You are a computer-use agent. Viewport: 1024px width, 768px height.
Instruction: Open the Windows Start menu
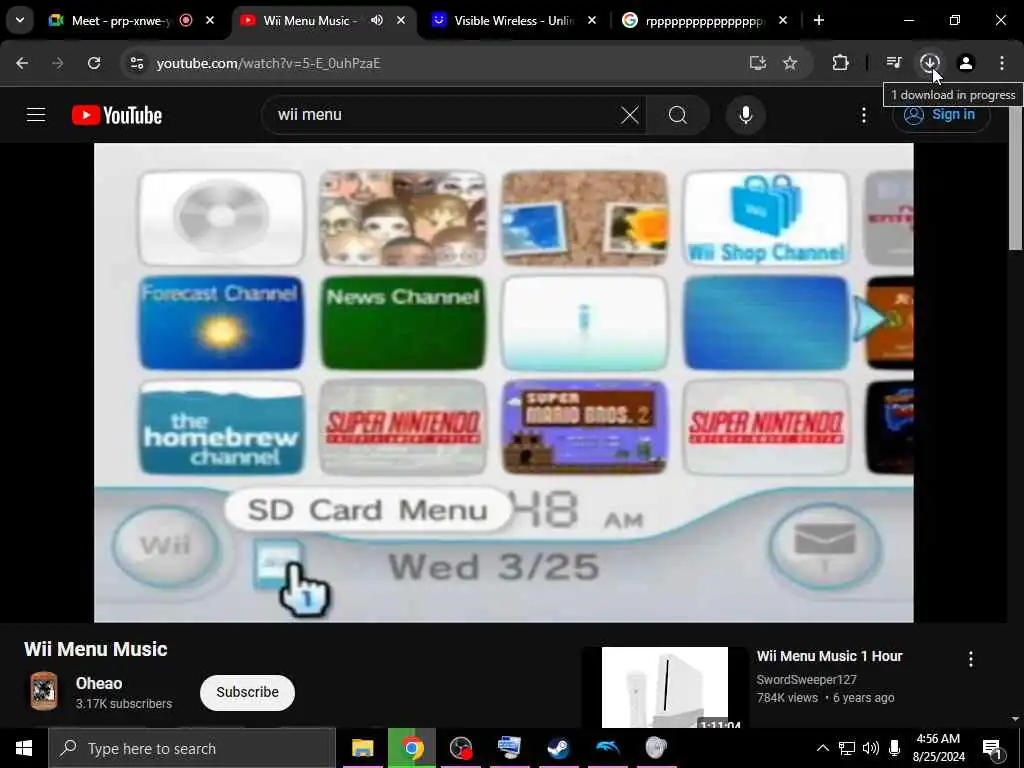click(24, 748)
